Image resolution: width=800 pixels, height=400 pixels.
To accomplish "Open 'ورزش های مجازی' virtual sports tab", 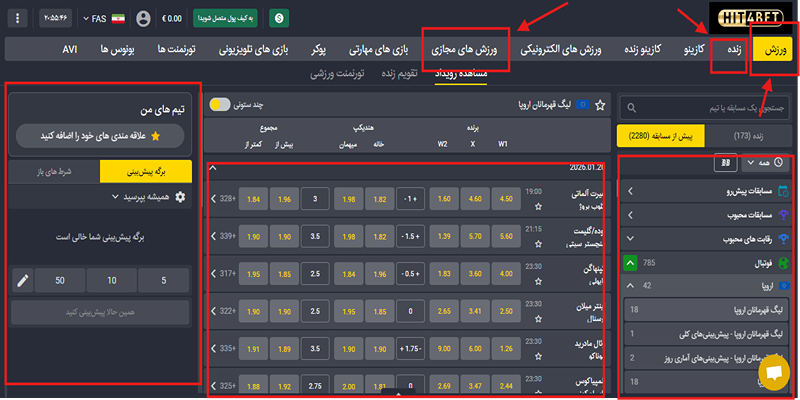I will pos(465,49).
